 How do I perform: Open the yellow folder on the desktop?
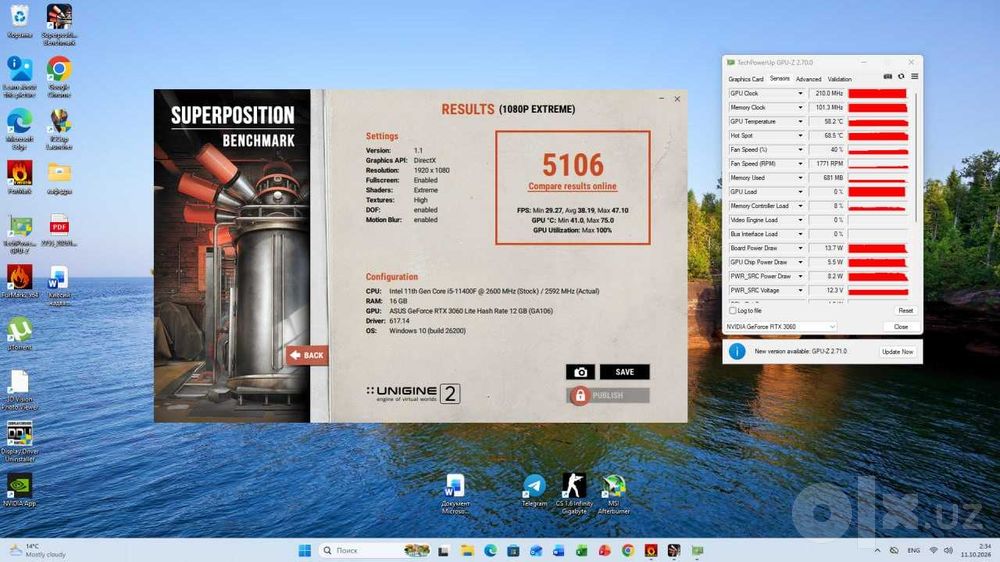[59, 177]
